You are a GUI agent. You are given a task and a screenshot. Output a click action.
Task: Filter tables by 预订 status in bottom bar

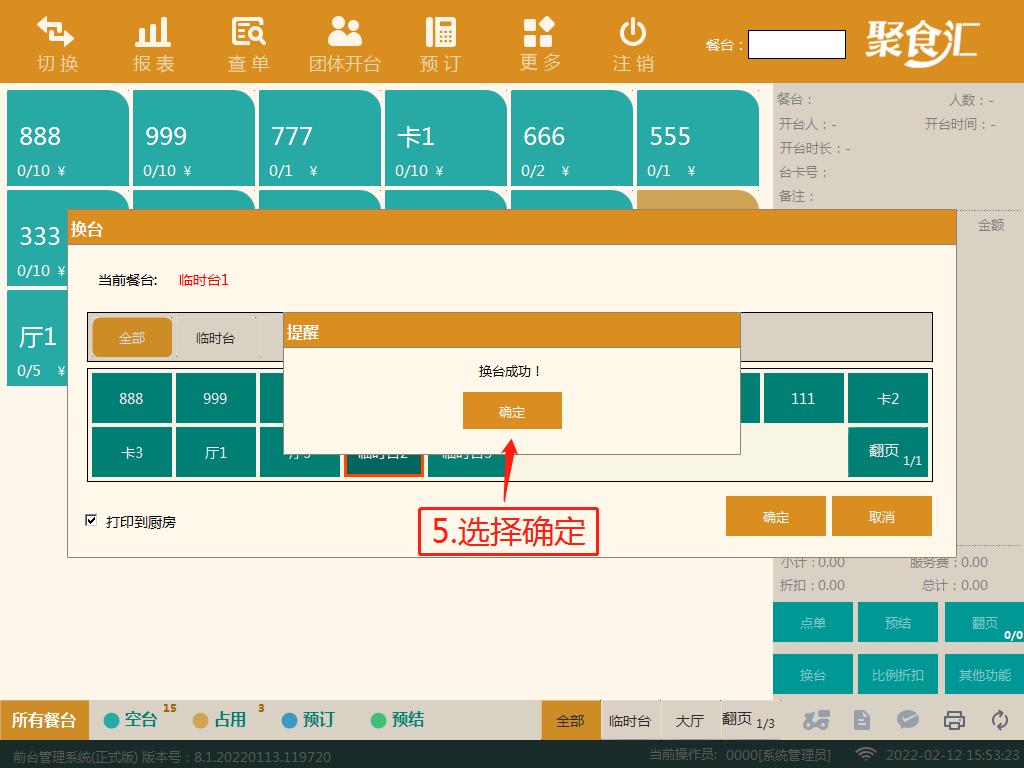(x=308, y=720)
